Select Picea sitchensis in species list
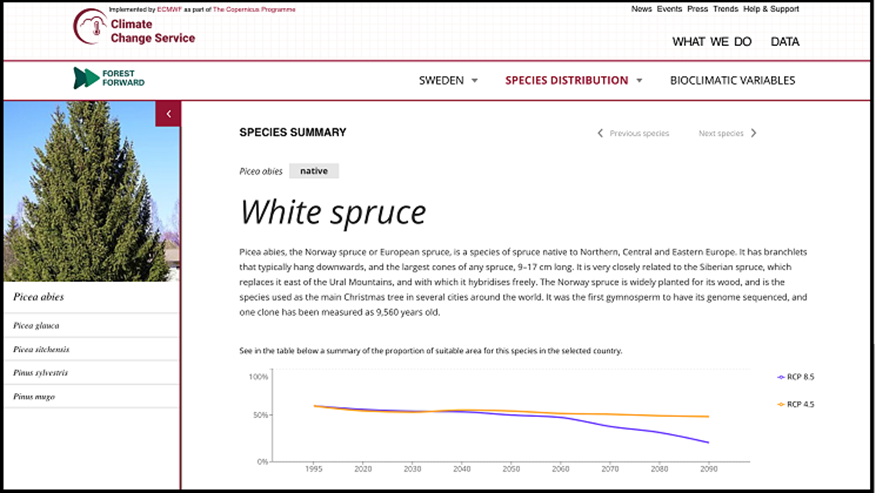 (x=41, y=349)
